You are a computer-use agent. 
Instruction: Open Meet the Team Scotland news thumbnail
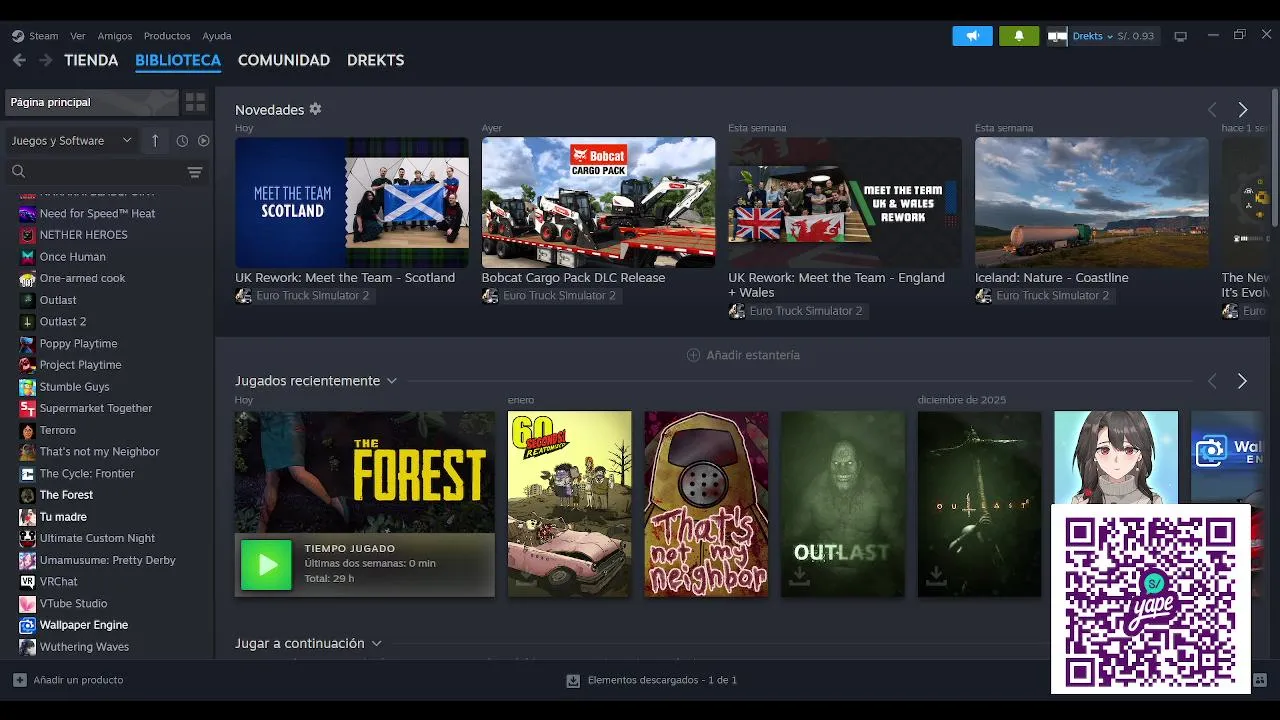point(352,202)
